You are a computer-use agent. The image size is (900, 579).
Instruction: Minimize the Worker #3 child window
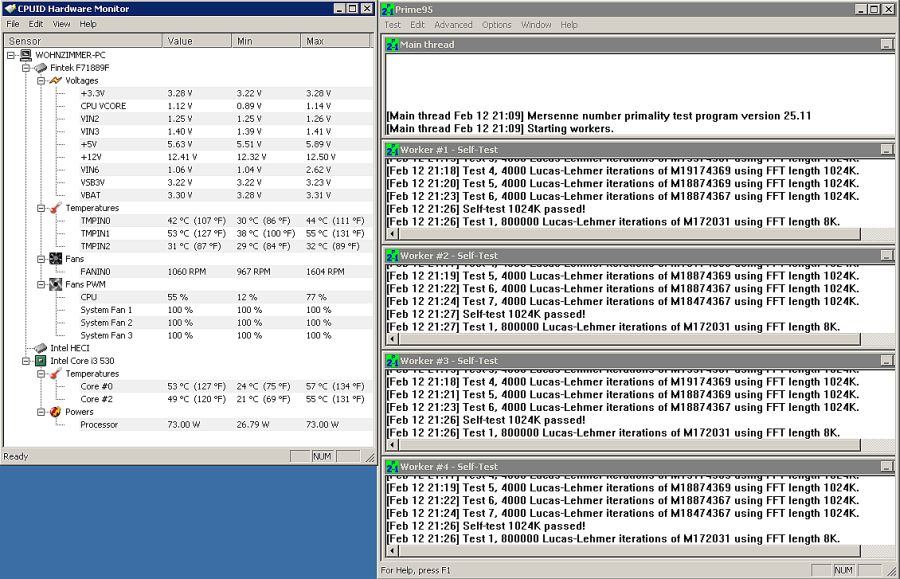886,361
